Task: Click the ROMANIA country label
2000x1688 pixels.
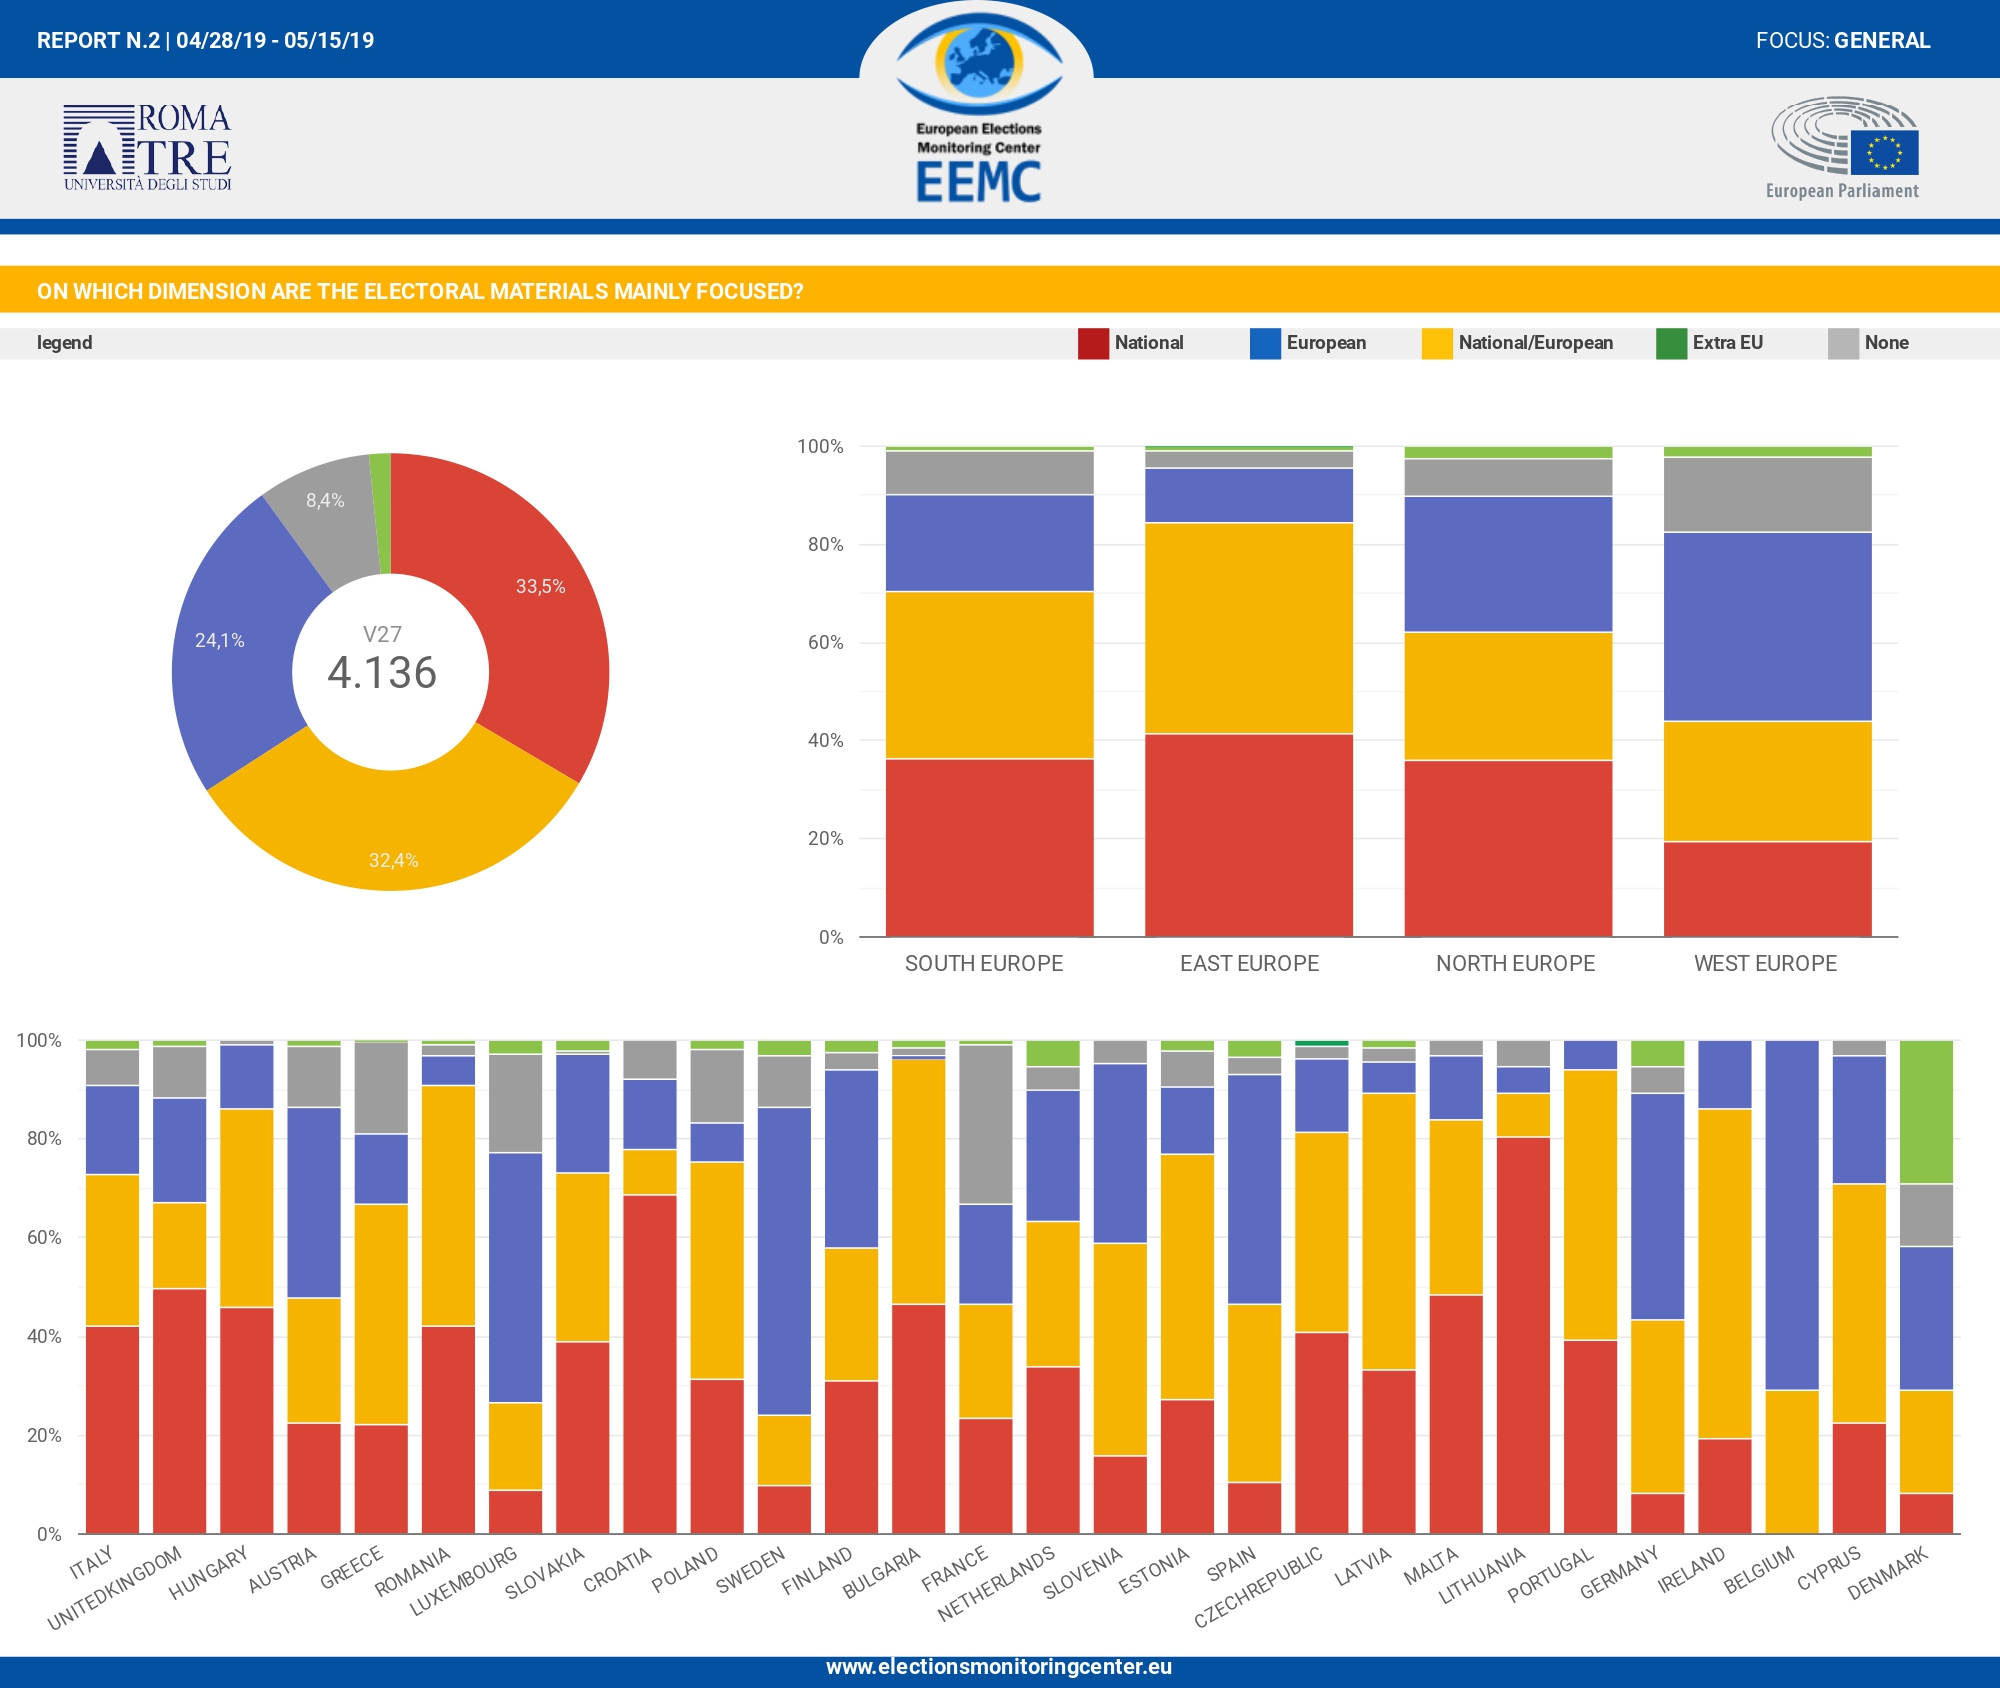Action: (413, 1572)
